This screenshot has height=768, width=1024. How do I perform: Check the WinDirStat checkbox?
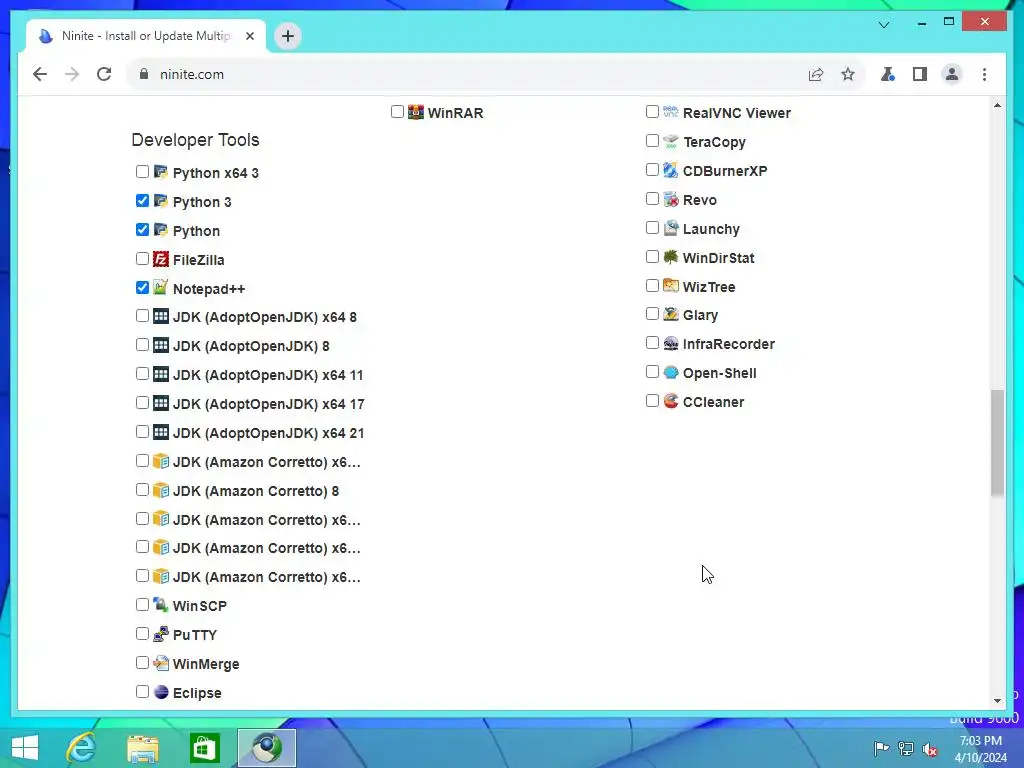click(652, 257)
